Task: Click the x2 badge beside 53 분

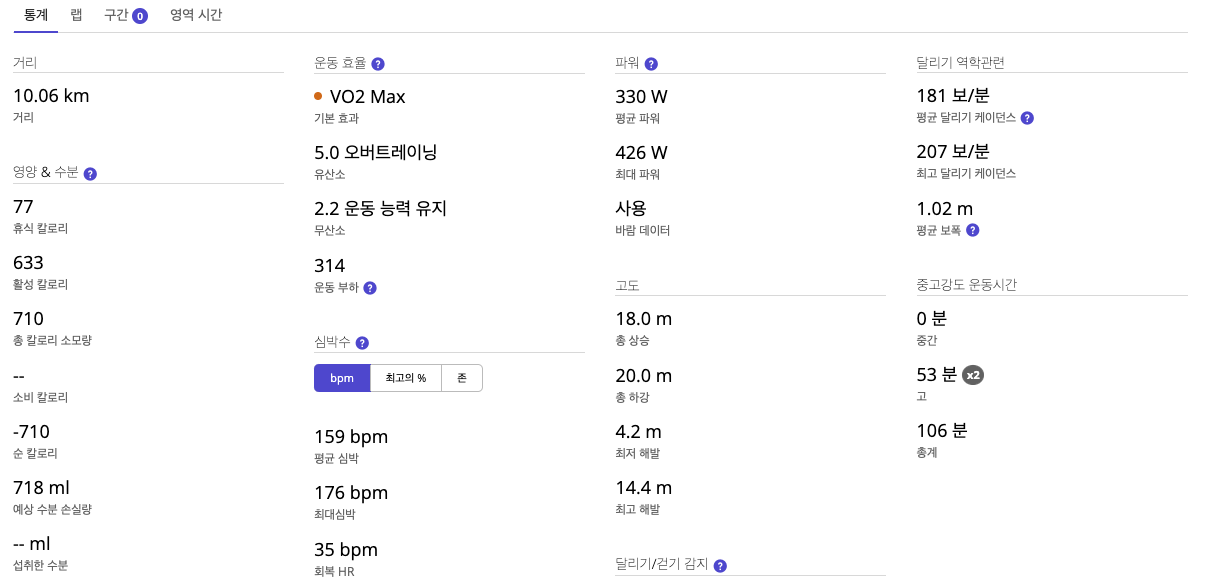Action: (x=973, y=375)
